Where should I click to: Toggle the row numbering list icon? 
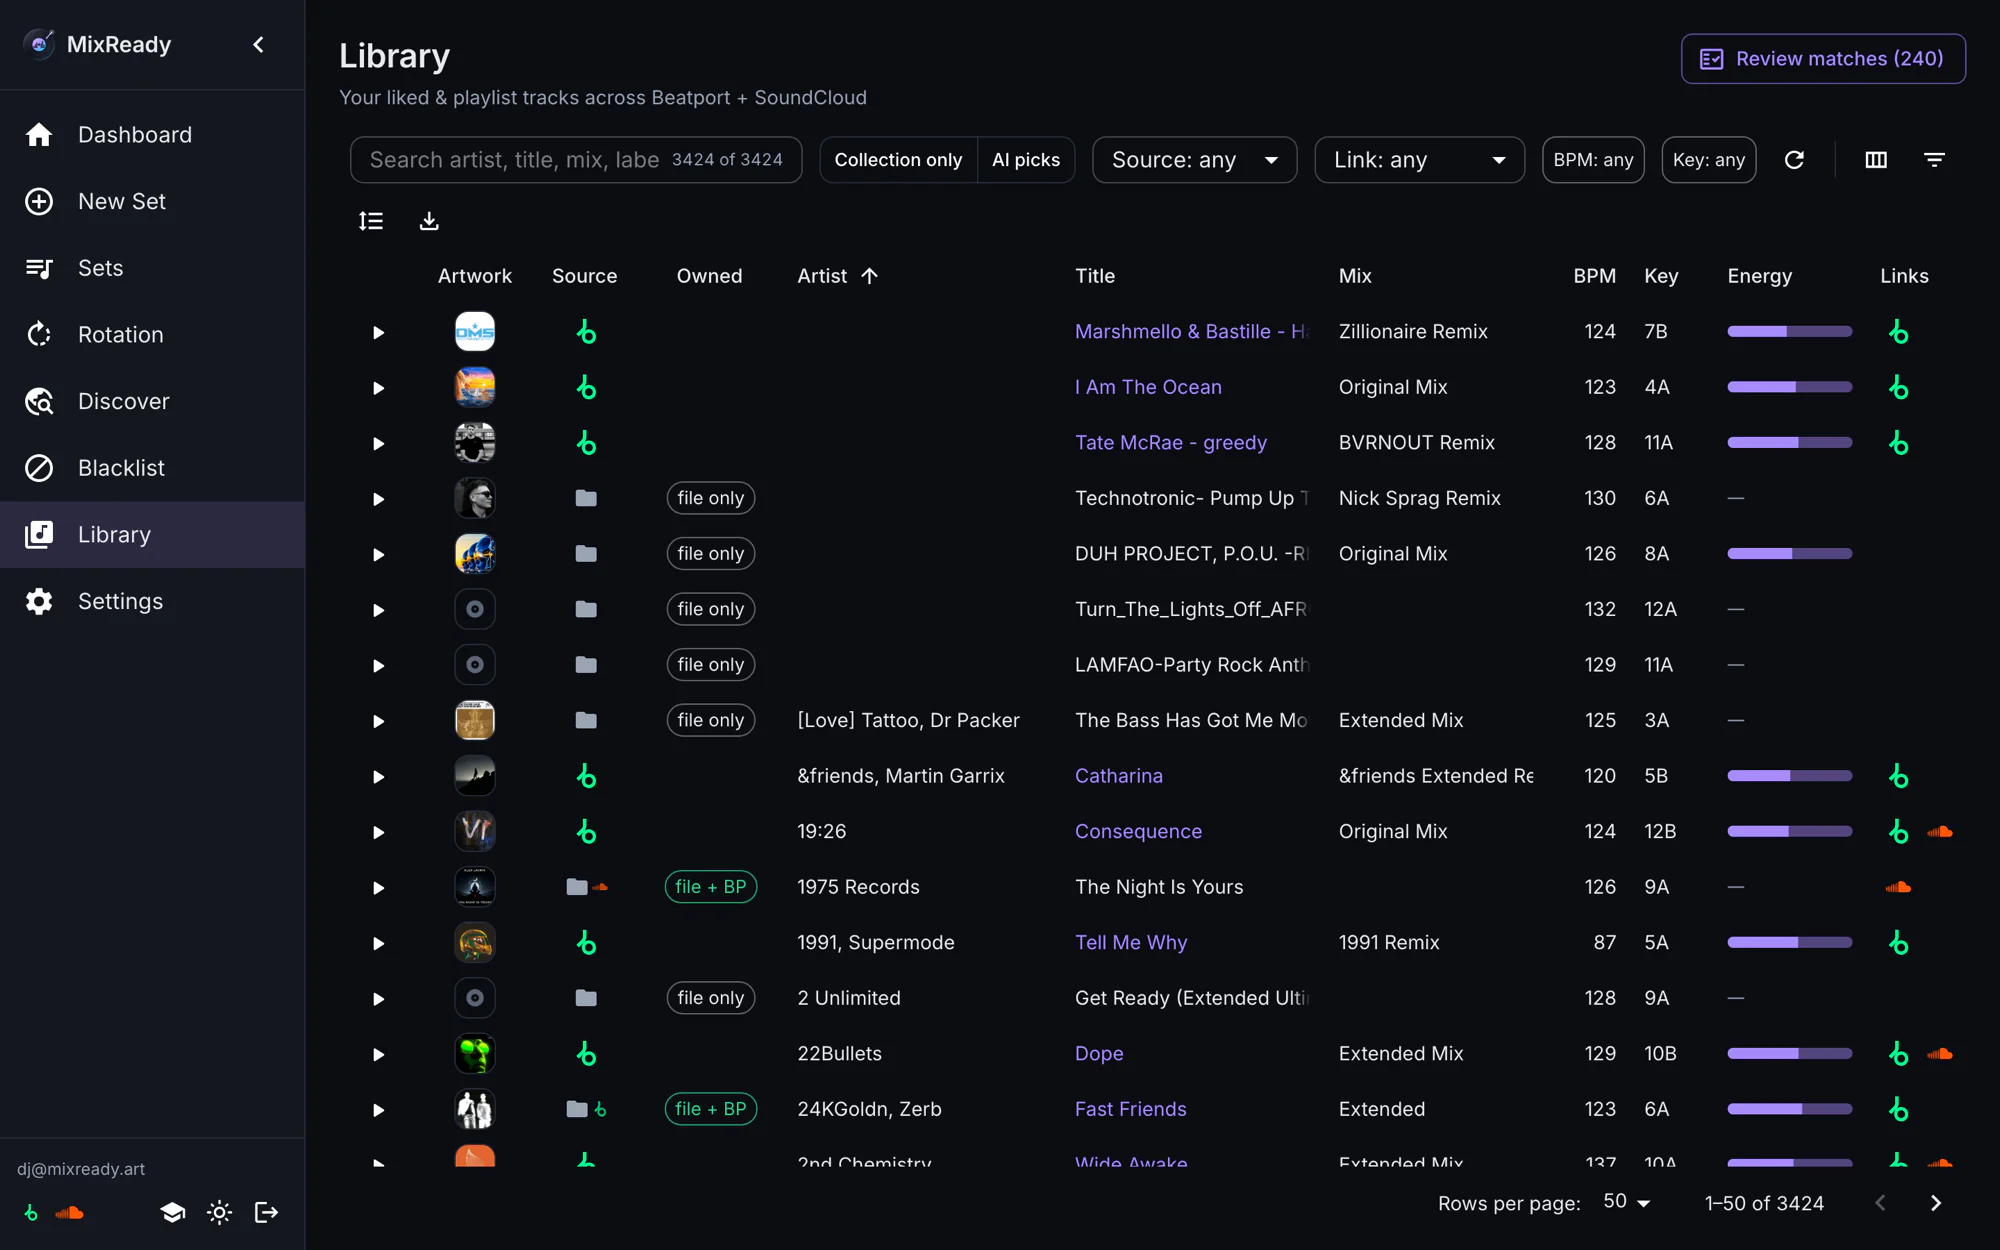coord(371,221)
